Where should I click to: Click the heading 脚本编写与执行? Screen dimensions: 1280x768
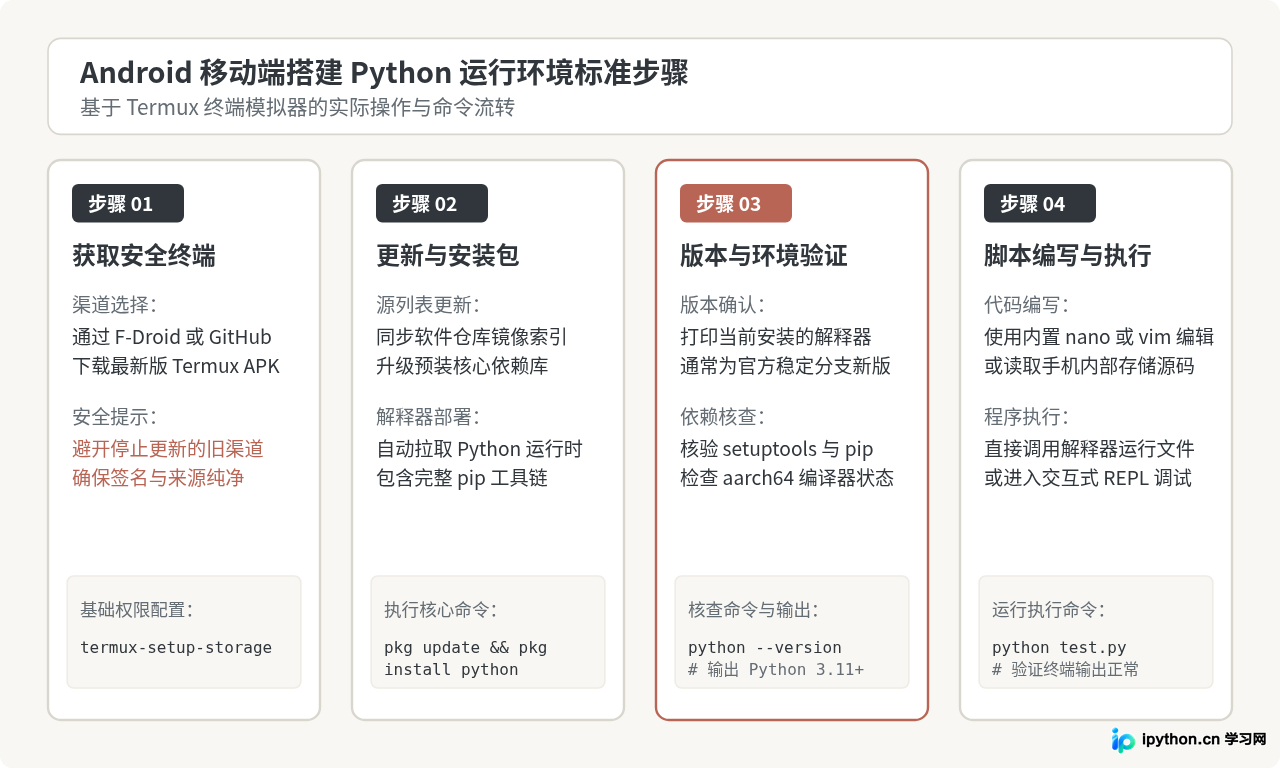tap(1068, 256)
